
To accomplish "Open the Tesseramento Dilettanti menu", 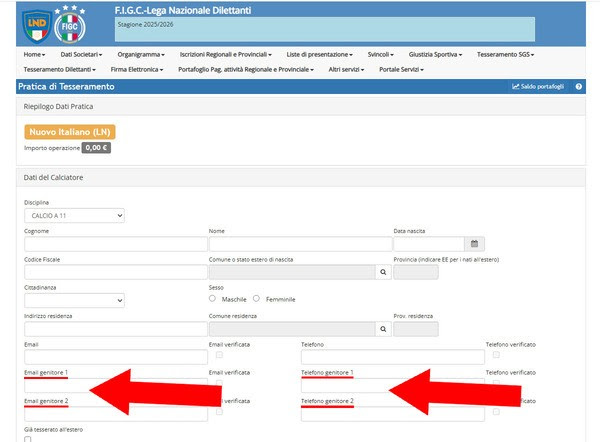I will coord(59,70).
